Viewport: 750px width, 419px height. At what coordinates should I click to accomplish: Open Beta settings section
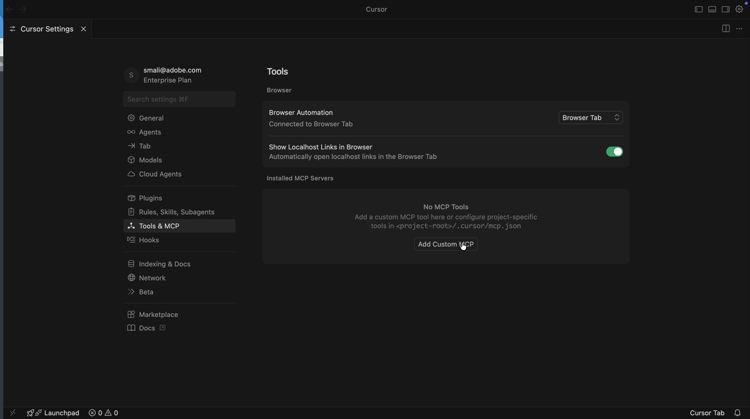[179, 292]
